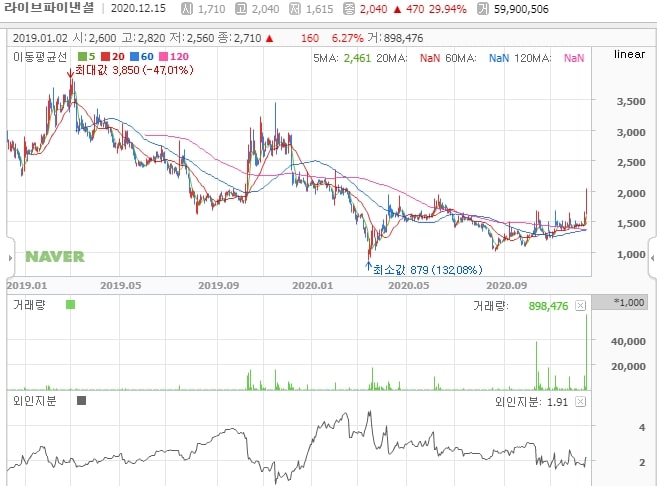Toggle the 120-day moving average swatch
The image size is (657, 486).
click(164, 57)
